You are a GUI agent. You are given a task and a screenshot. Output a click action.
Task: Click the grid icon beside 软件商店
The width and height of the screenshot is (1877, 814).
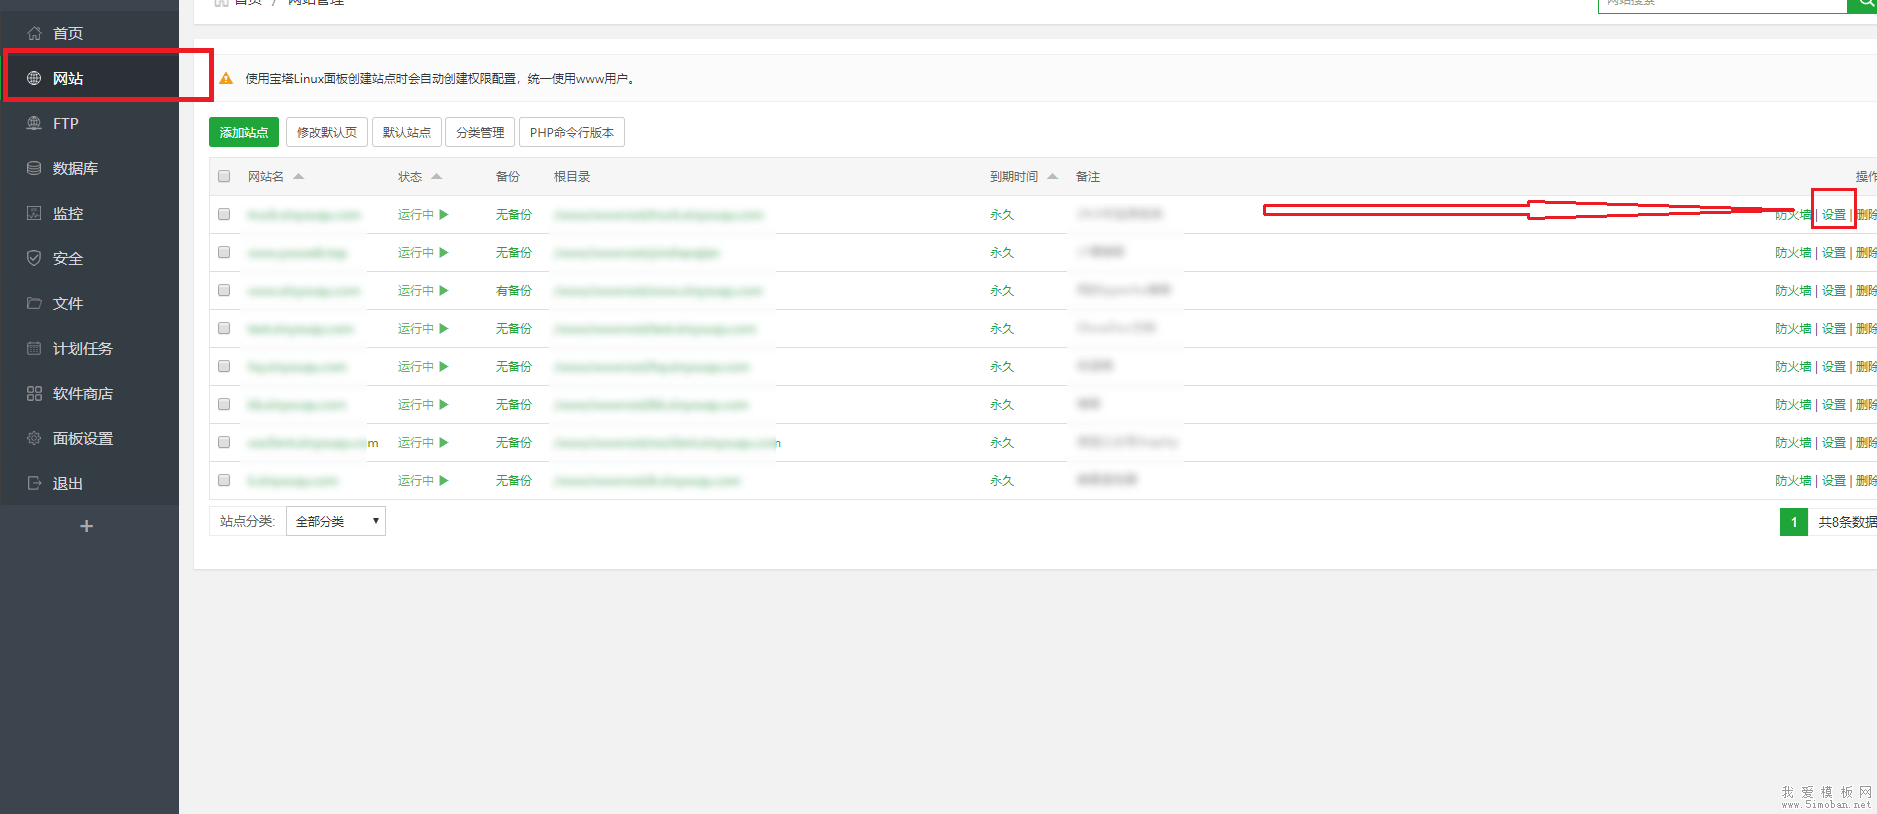pyautogui.click(x=34, y=393)
